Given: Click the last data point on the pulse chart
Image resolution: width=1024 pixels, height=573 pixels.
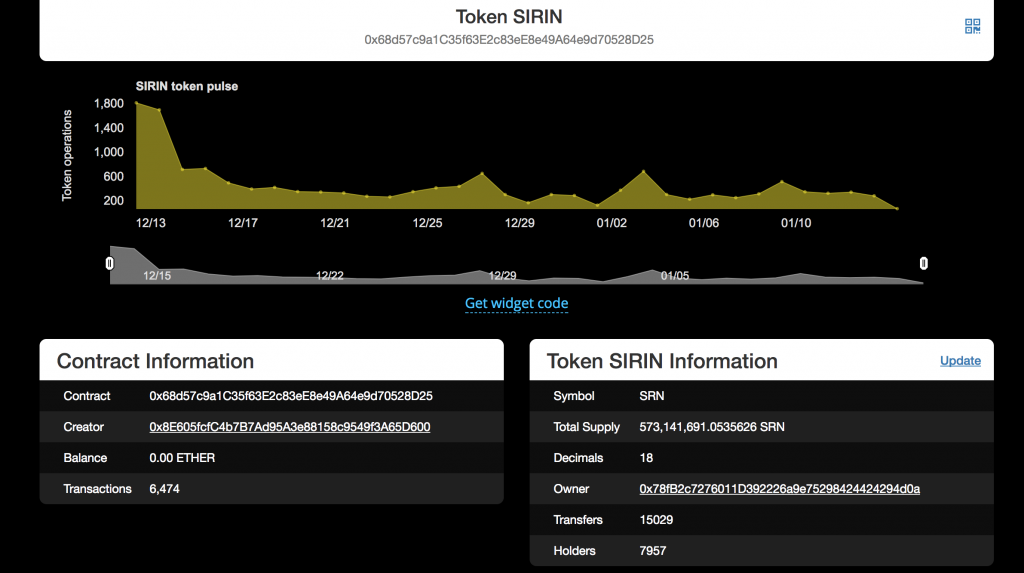Looking at the screenshot, I should coord(897,209).
